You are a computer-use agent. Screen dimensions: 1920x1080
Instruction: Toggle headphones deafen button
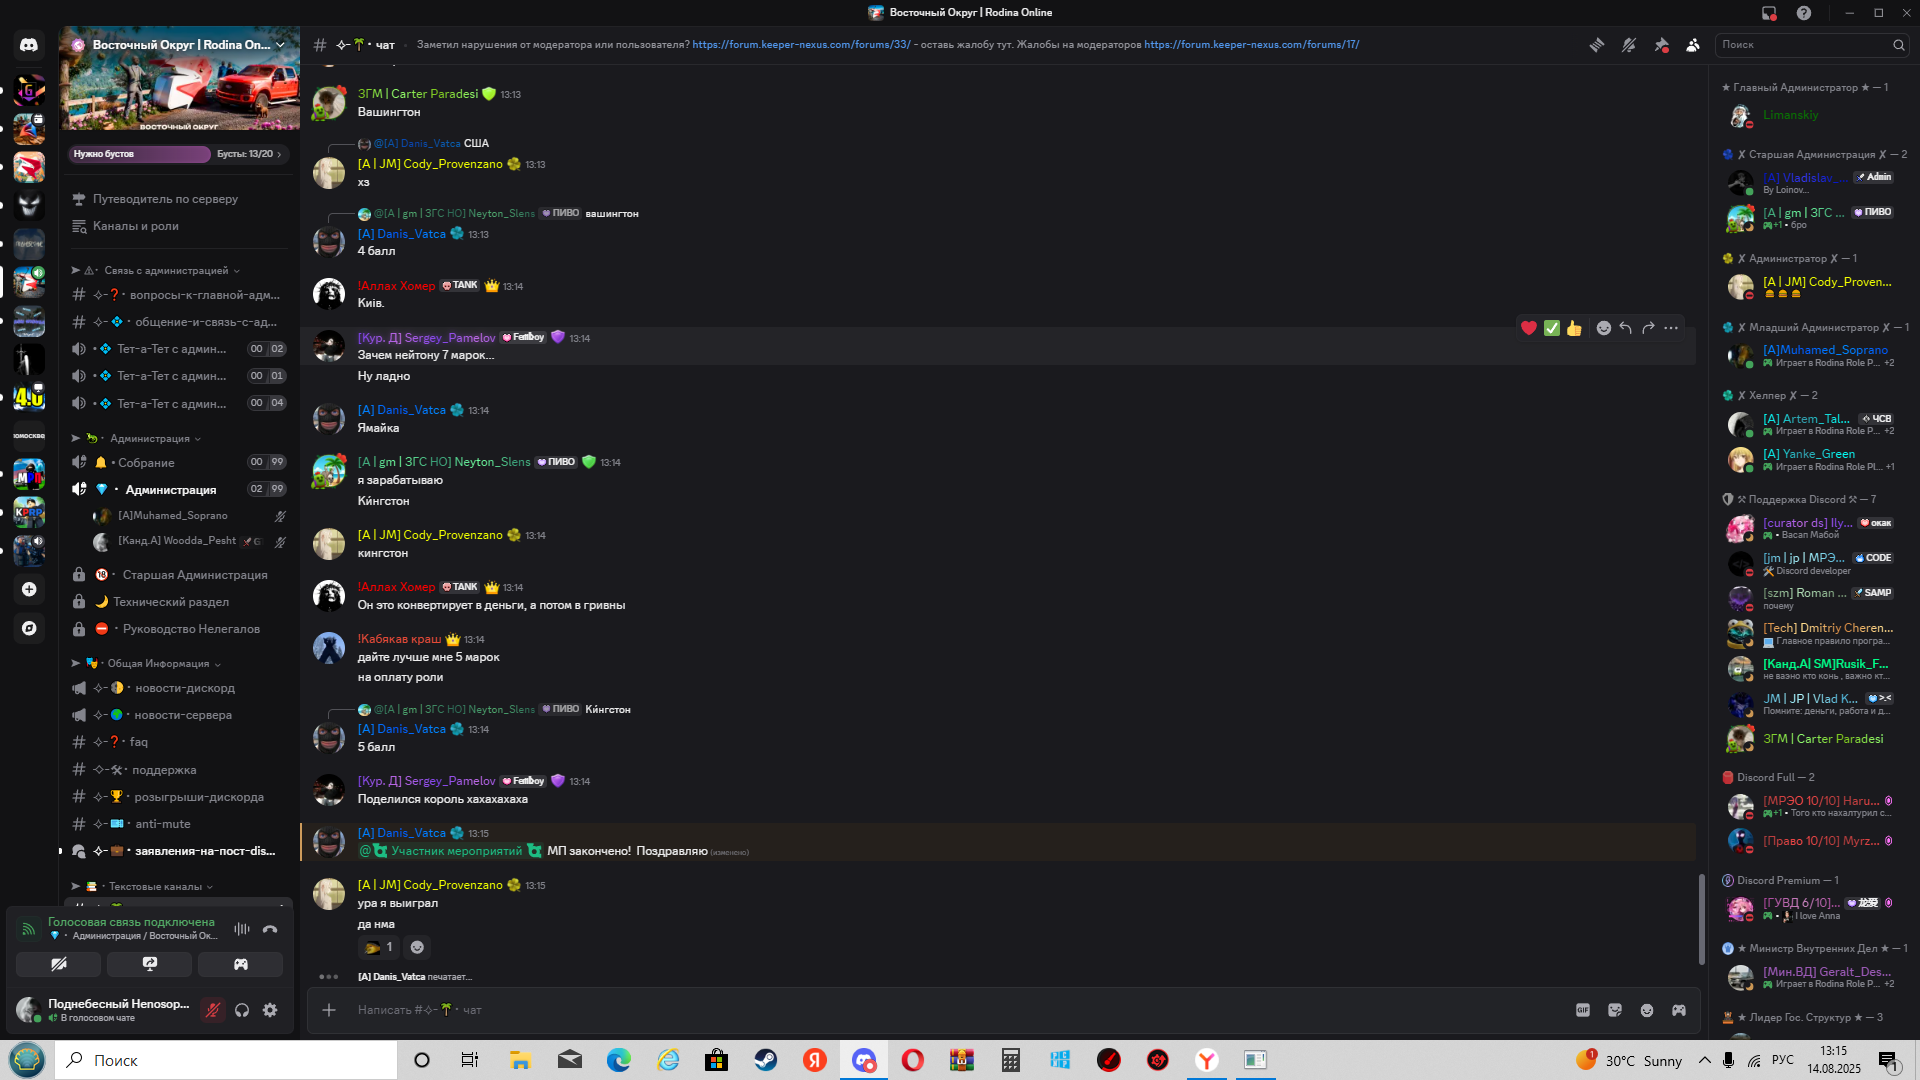242,1010
